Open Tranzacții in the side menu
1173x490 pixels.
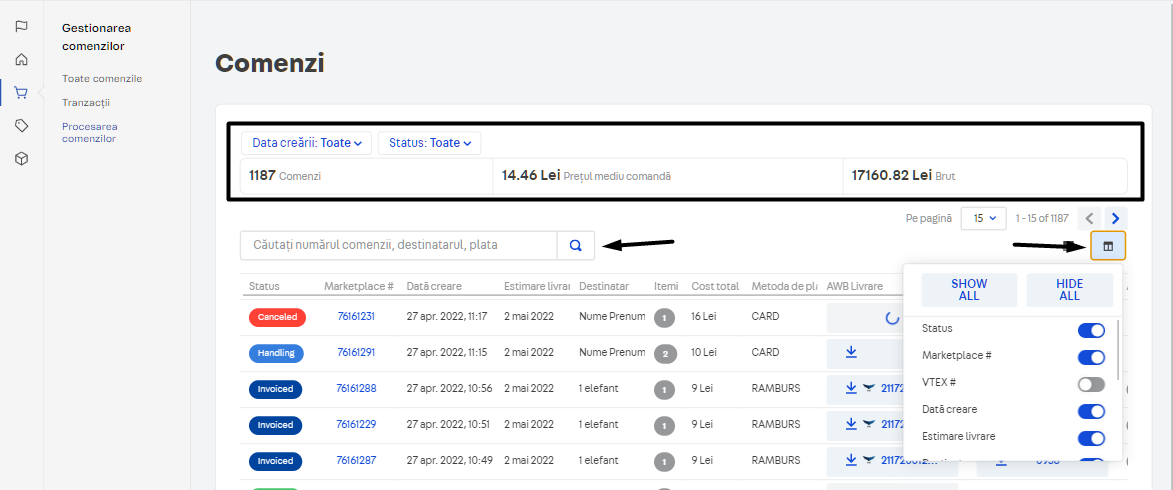coord(86,102)
